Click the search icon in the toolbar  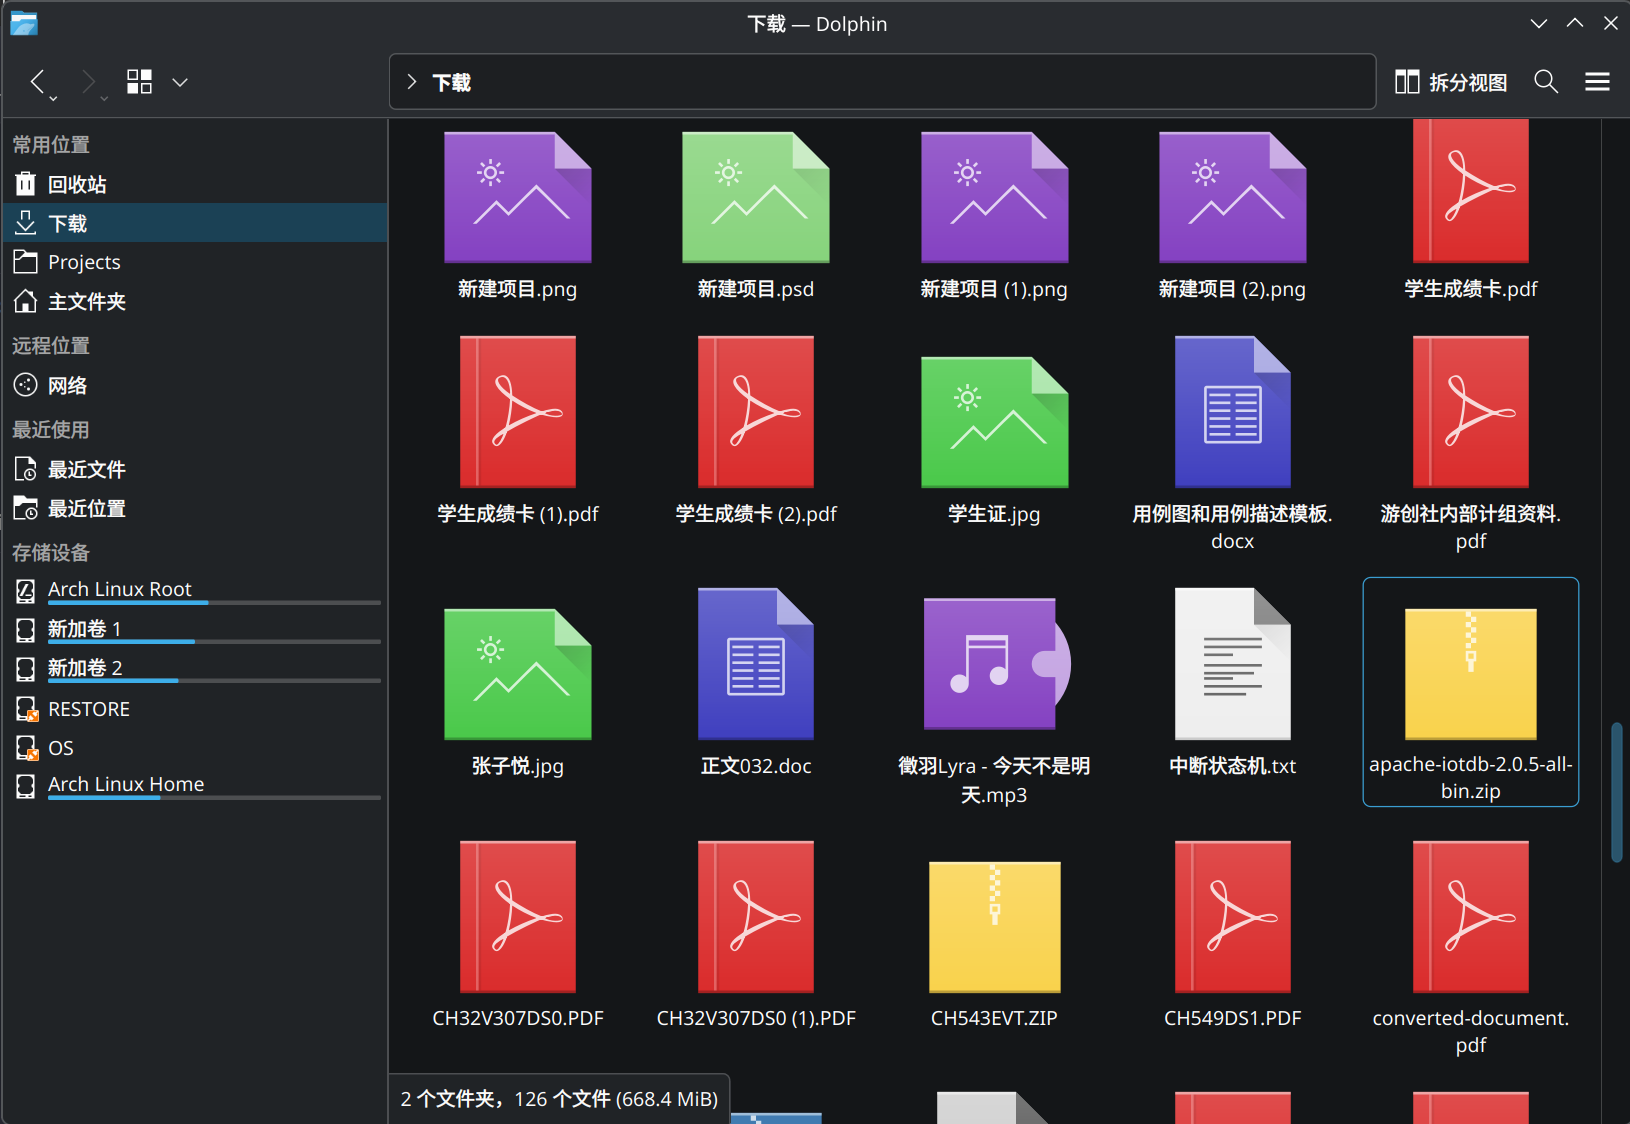[1545, 81]
